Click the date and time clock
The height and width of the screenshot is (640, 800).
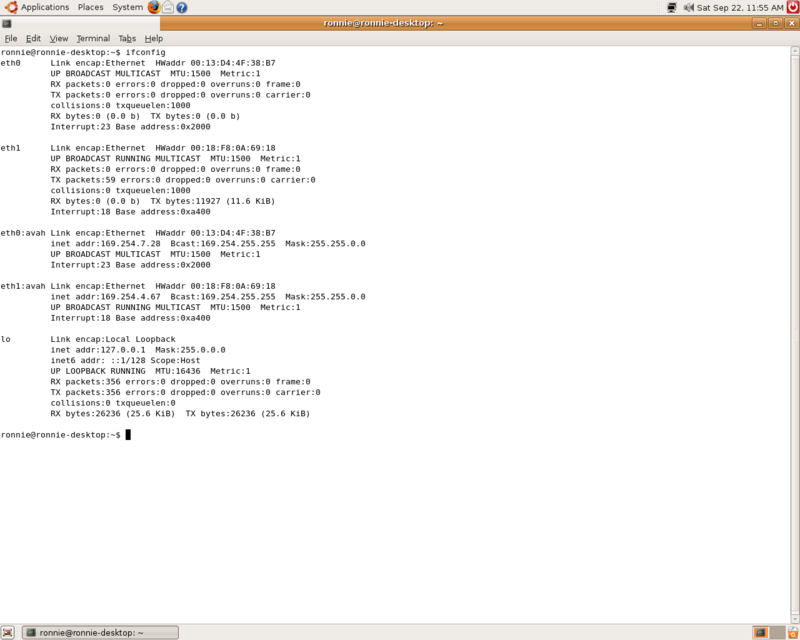point(741,7)
